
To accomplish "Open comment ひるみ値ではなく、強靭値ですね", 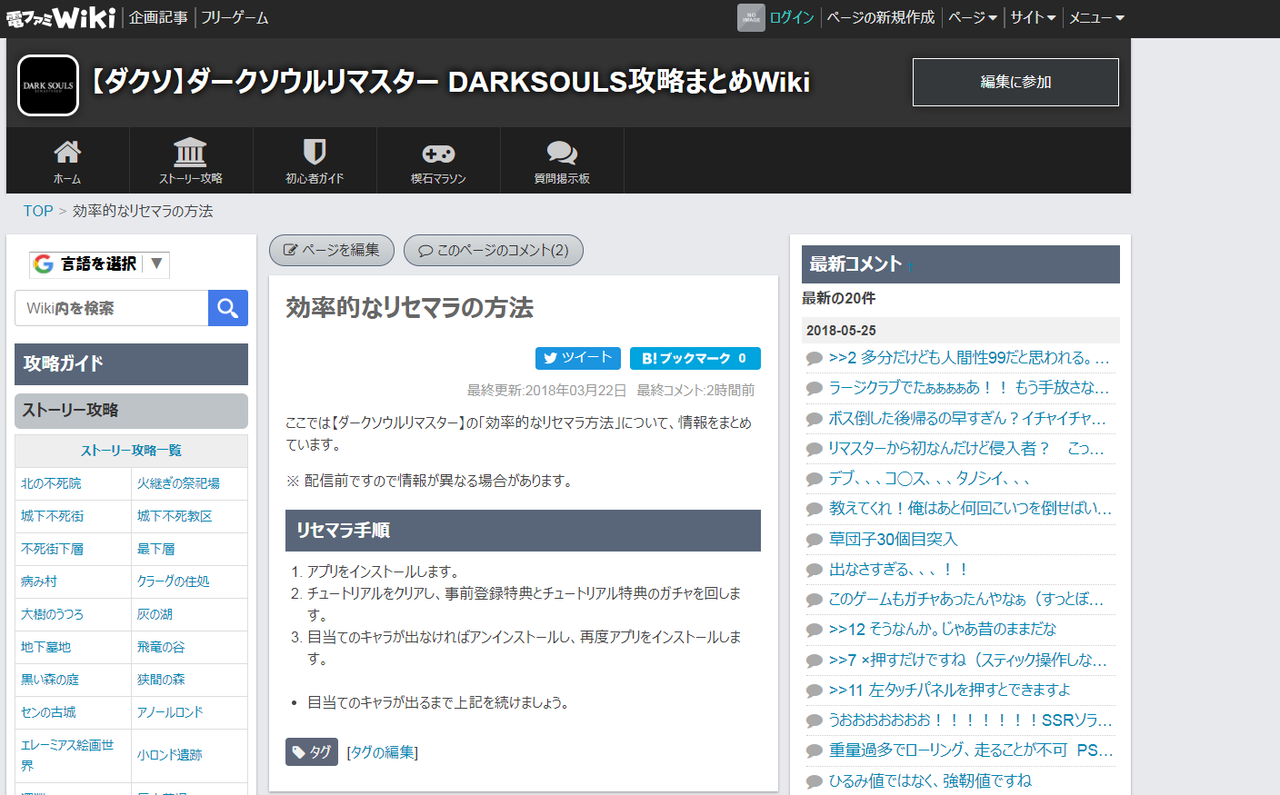I will coord(930,780).
